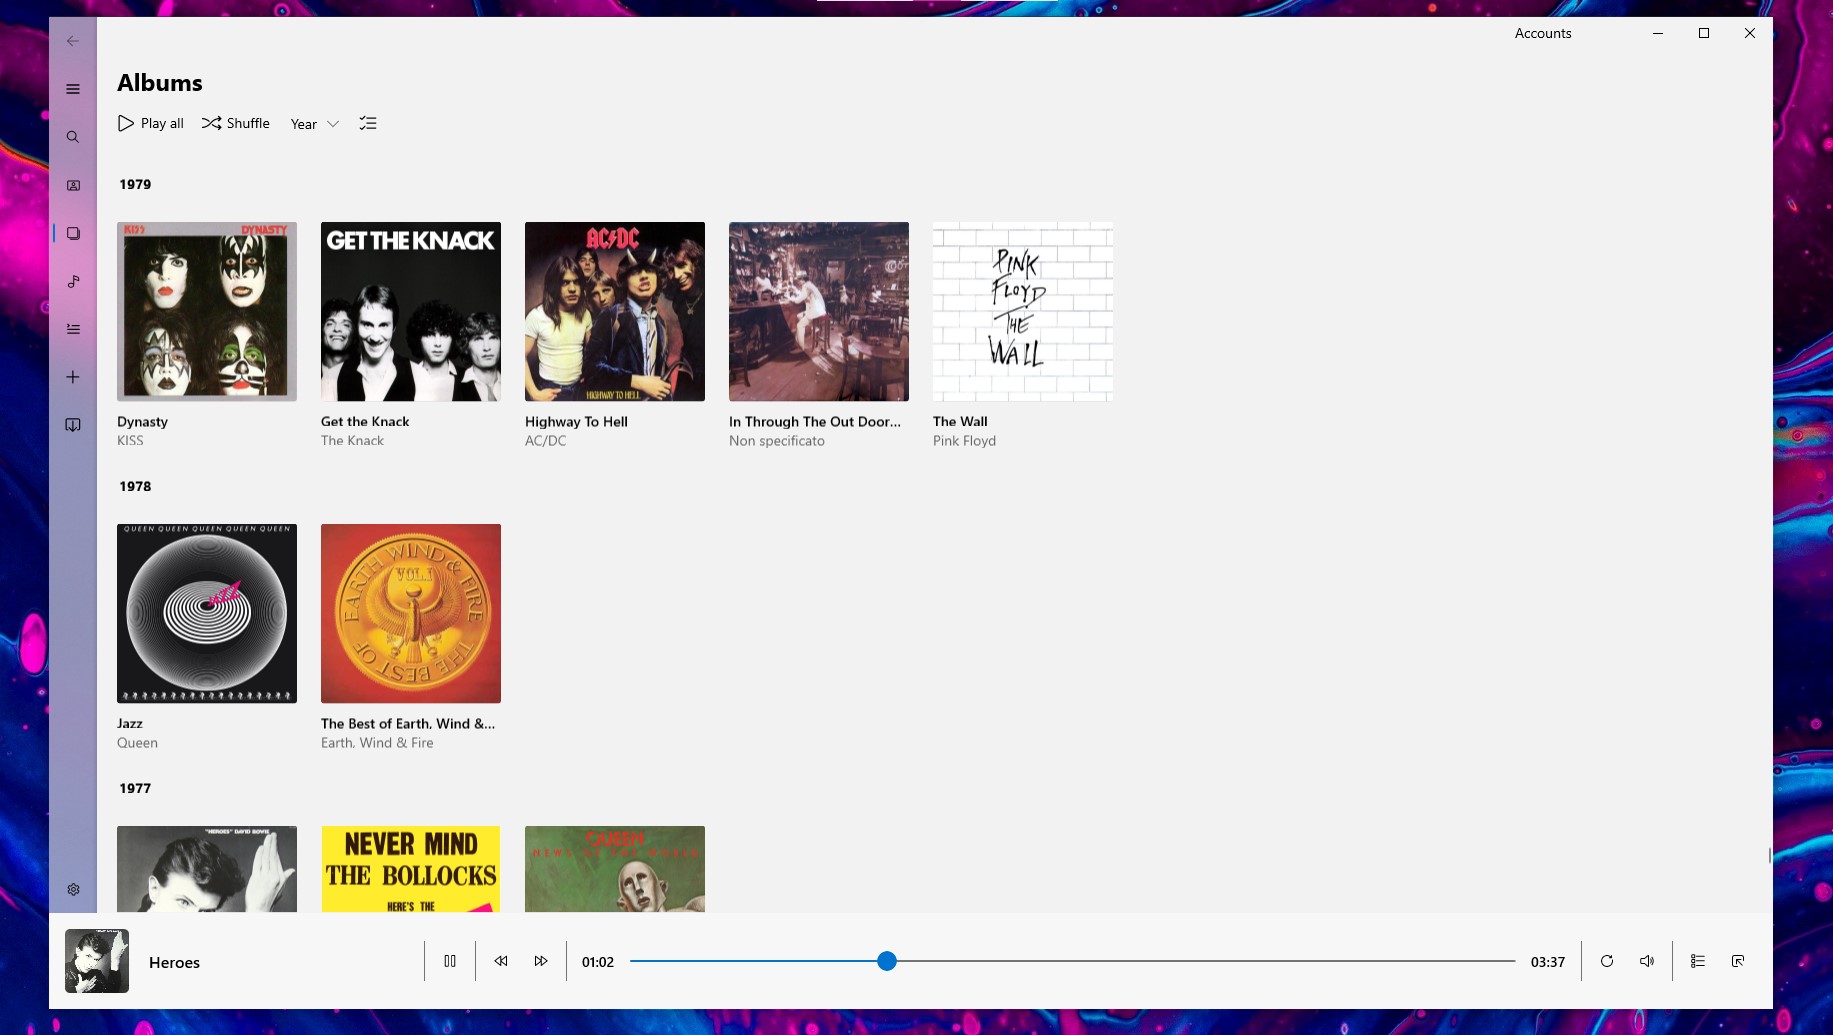The image size is (1833, 1035).
Task: Click Earth, Wind & Fire artist name
Action: (377, 743)
